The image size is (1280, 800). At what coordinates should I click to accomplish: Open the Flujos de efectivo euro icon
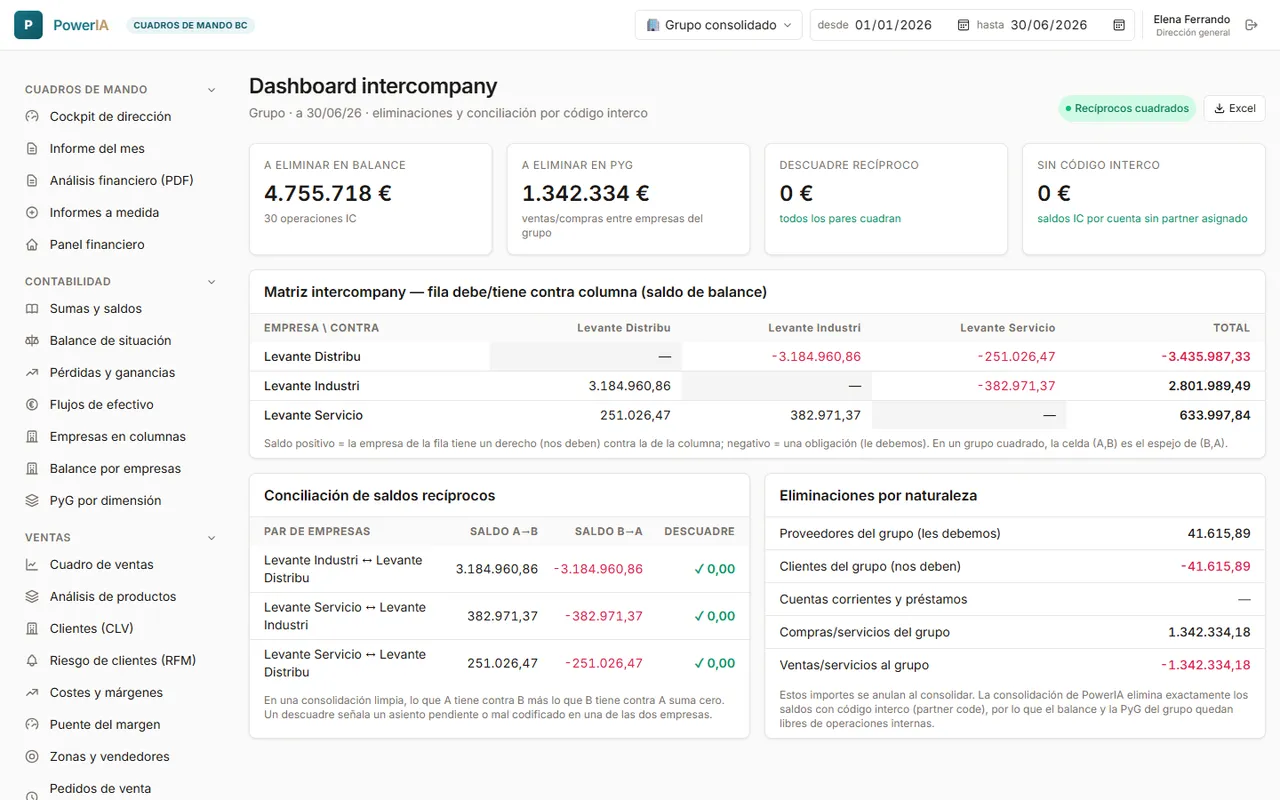click(x=32, y=405)
